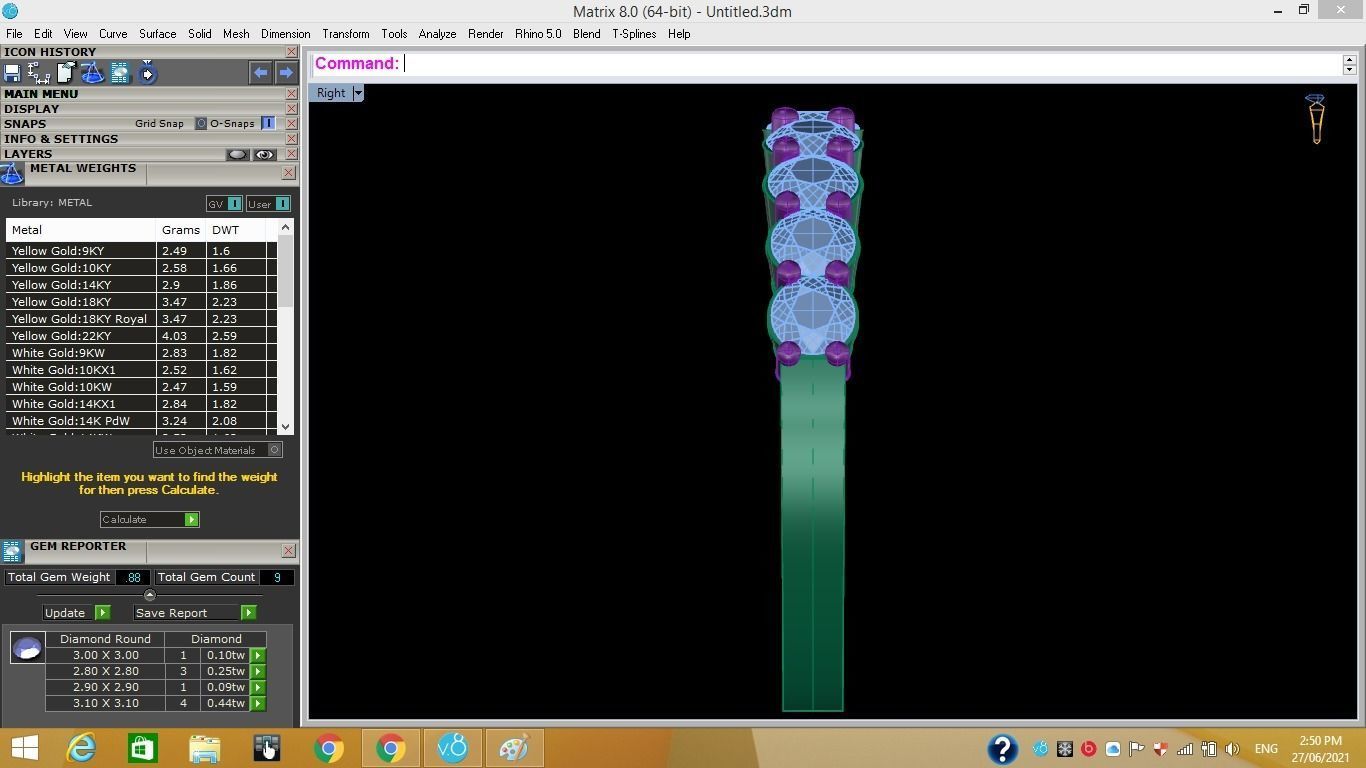Screen dimensions: 1366x768
Task: Go back with the left arrow in Icon History
Action: tap(260, 72)
